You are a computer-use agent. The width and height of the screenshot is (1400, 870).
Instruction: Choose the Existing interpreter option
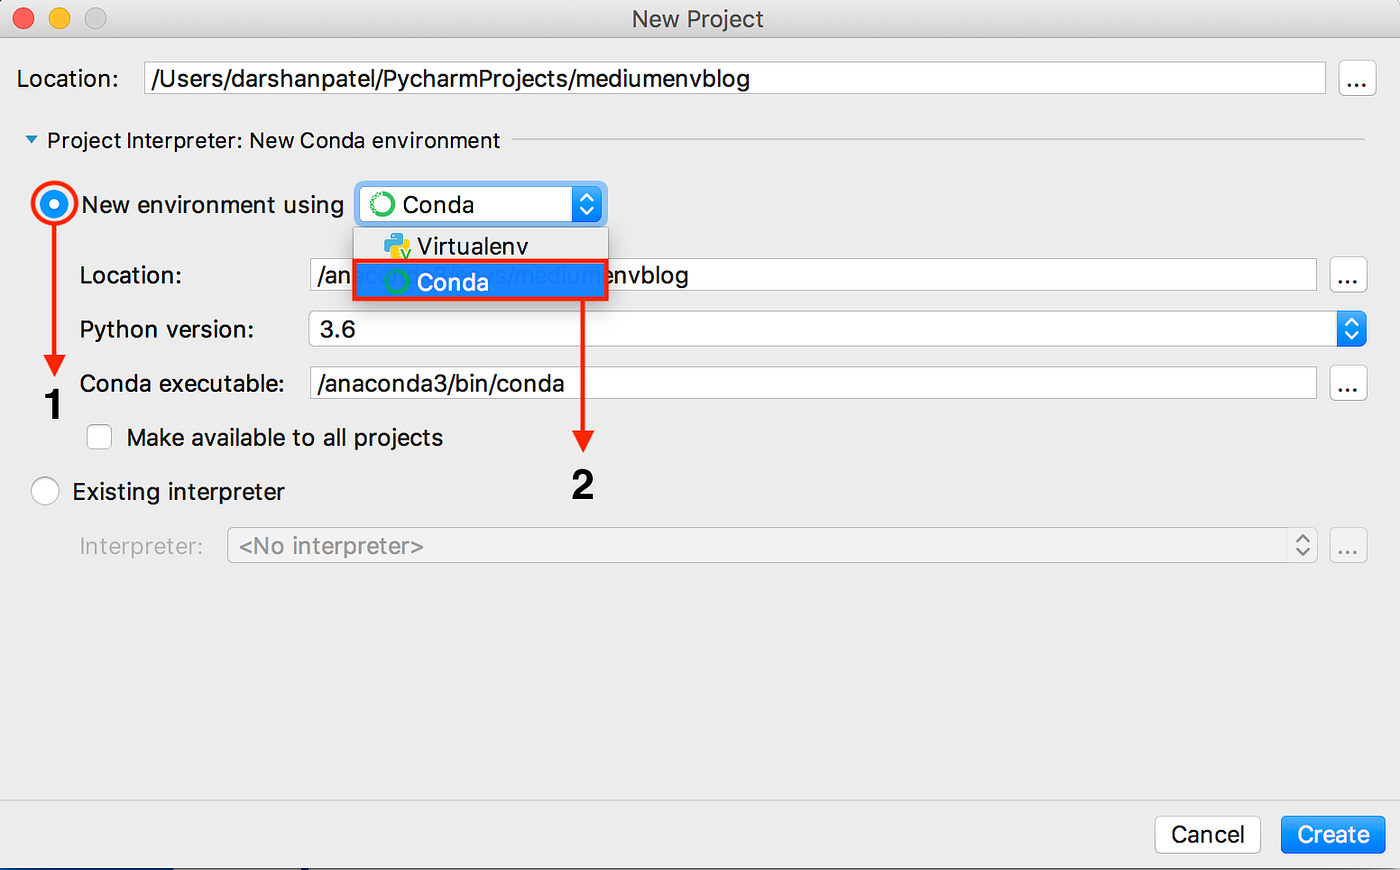45,491
